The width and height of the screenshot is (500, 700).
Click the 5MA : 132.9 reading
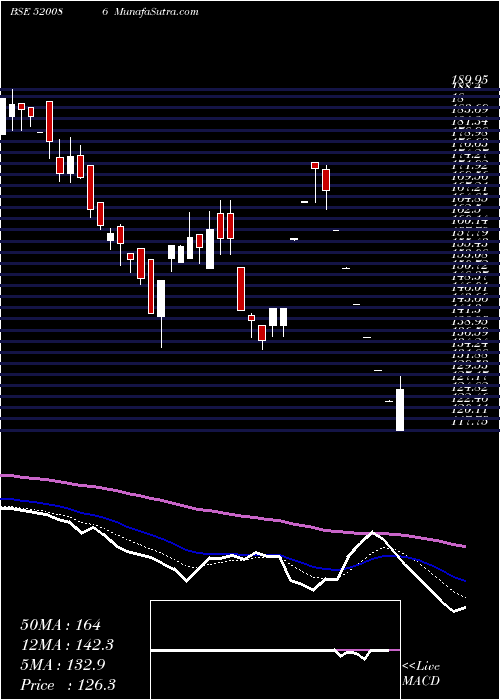click(x=62, y=665)
